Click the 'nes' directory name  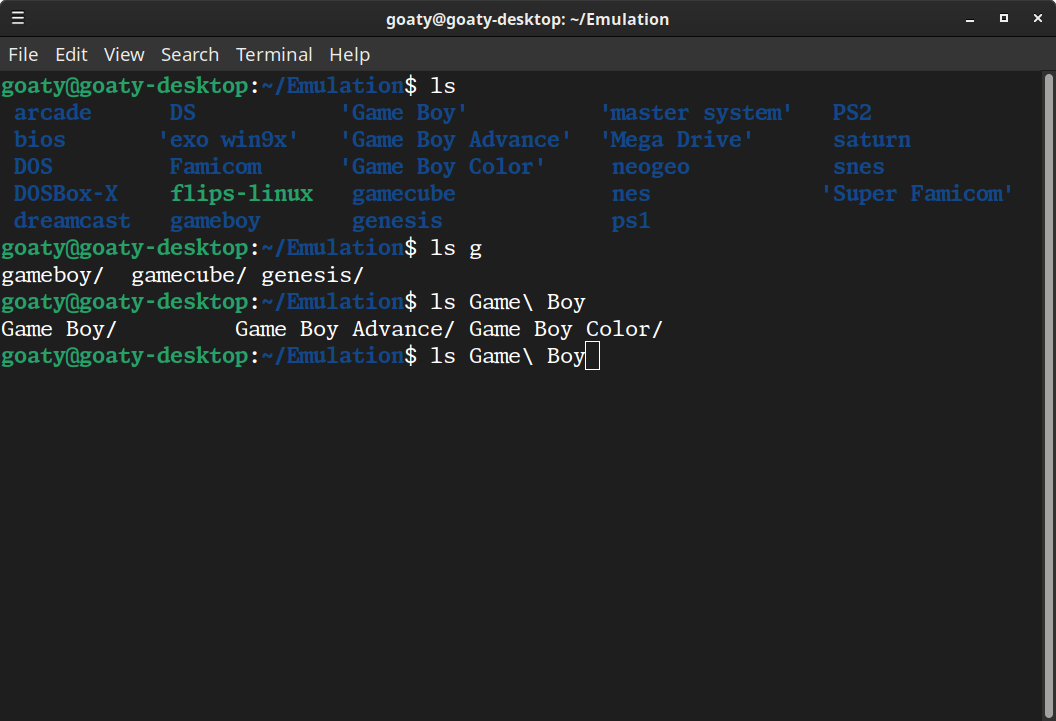click(x=631, y=193)
